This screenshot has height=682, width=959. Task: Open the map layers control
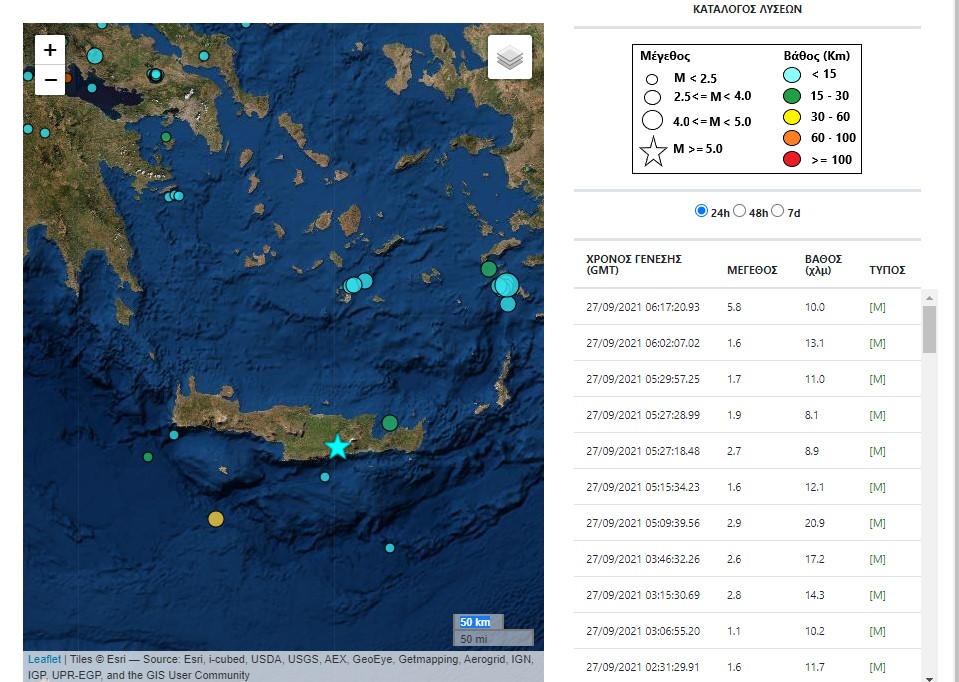click(510, 57)
